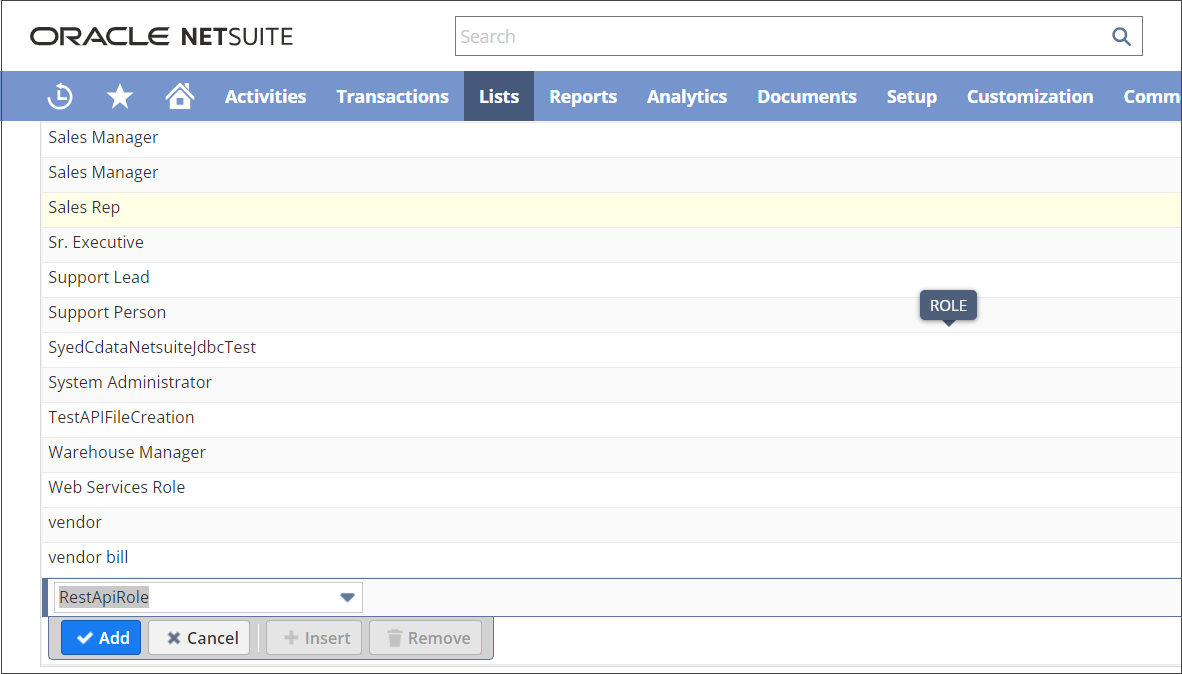Go to the Home icon

coord(179,96)
